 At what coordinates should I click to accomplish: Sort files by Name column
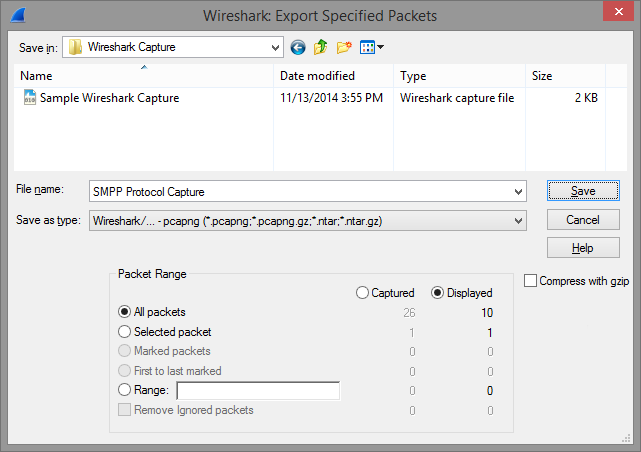144,76
